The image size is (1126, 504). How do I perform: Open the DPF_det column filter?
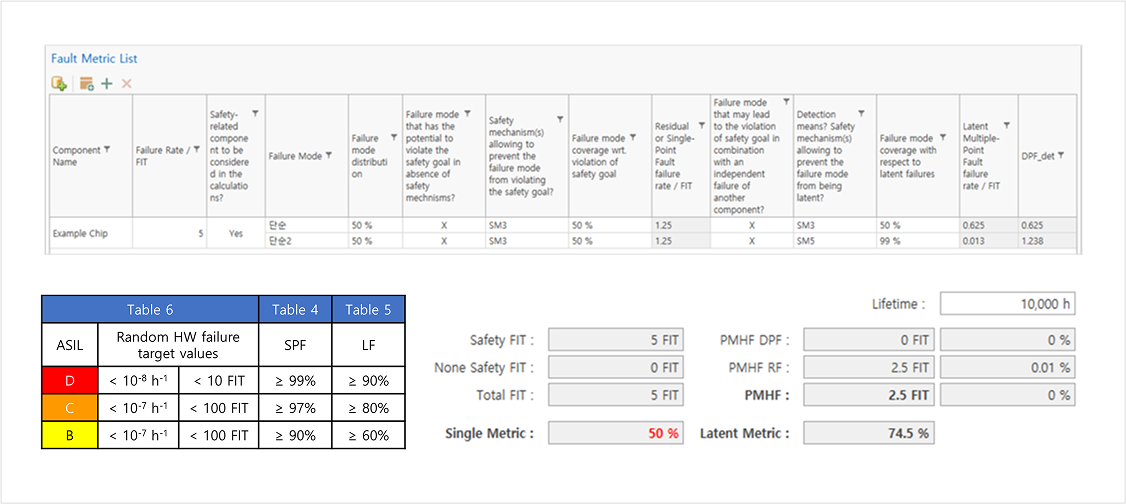click(x=1060, y=155)
